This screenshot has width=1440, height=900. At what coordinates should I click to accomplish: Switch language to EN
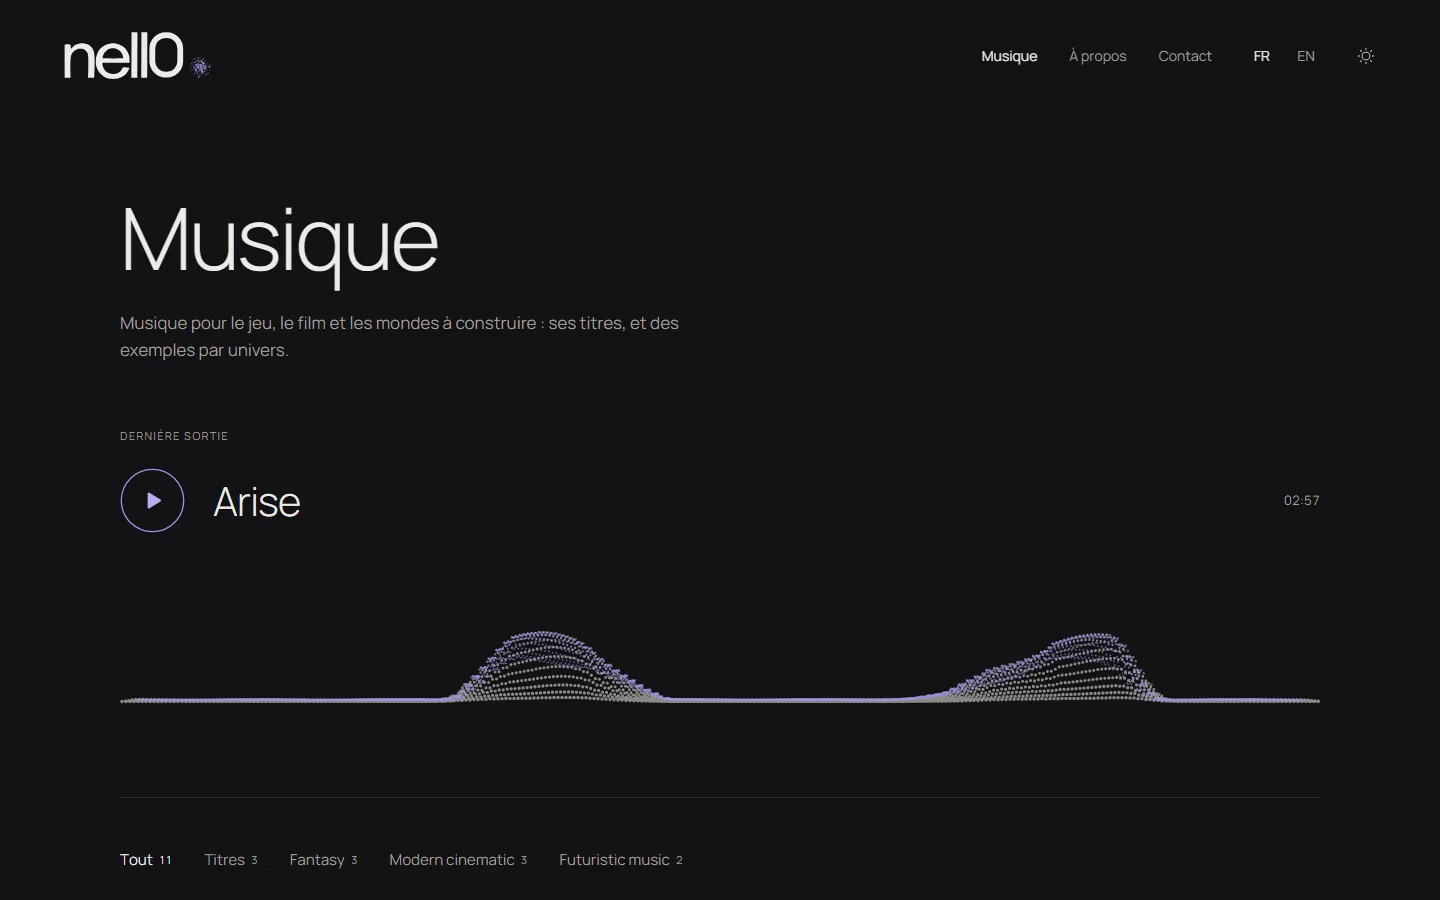point(1306,56)
